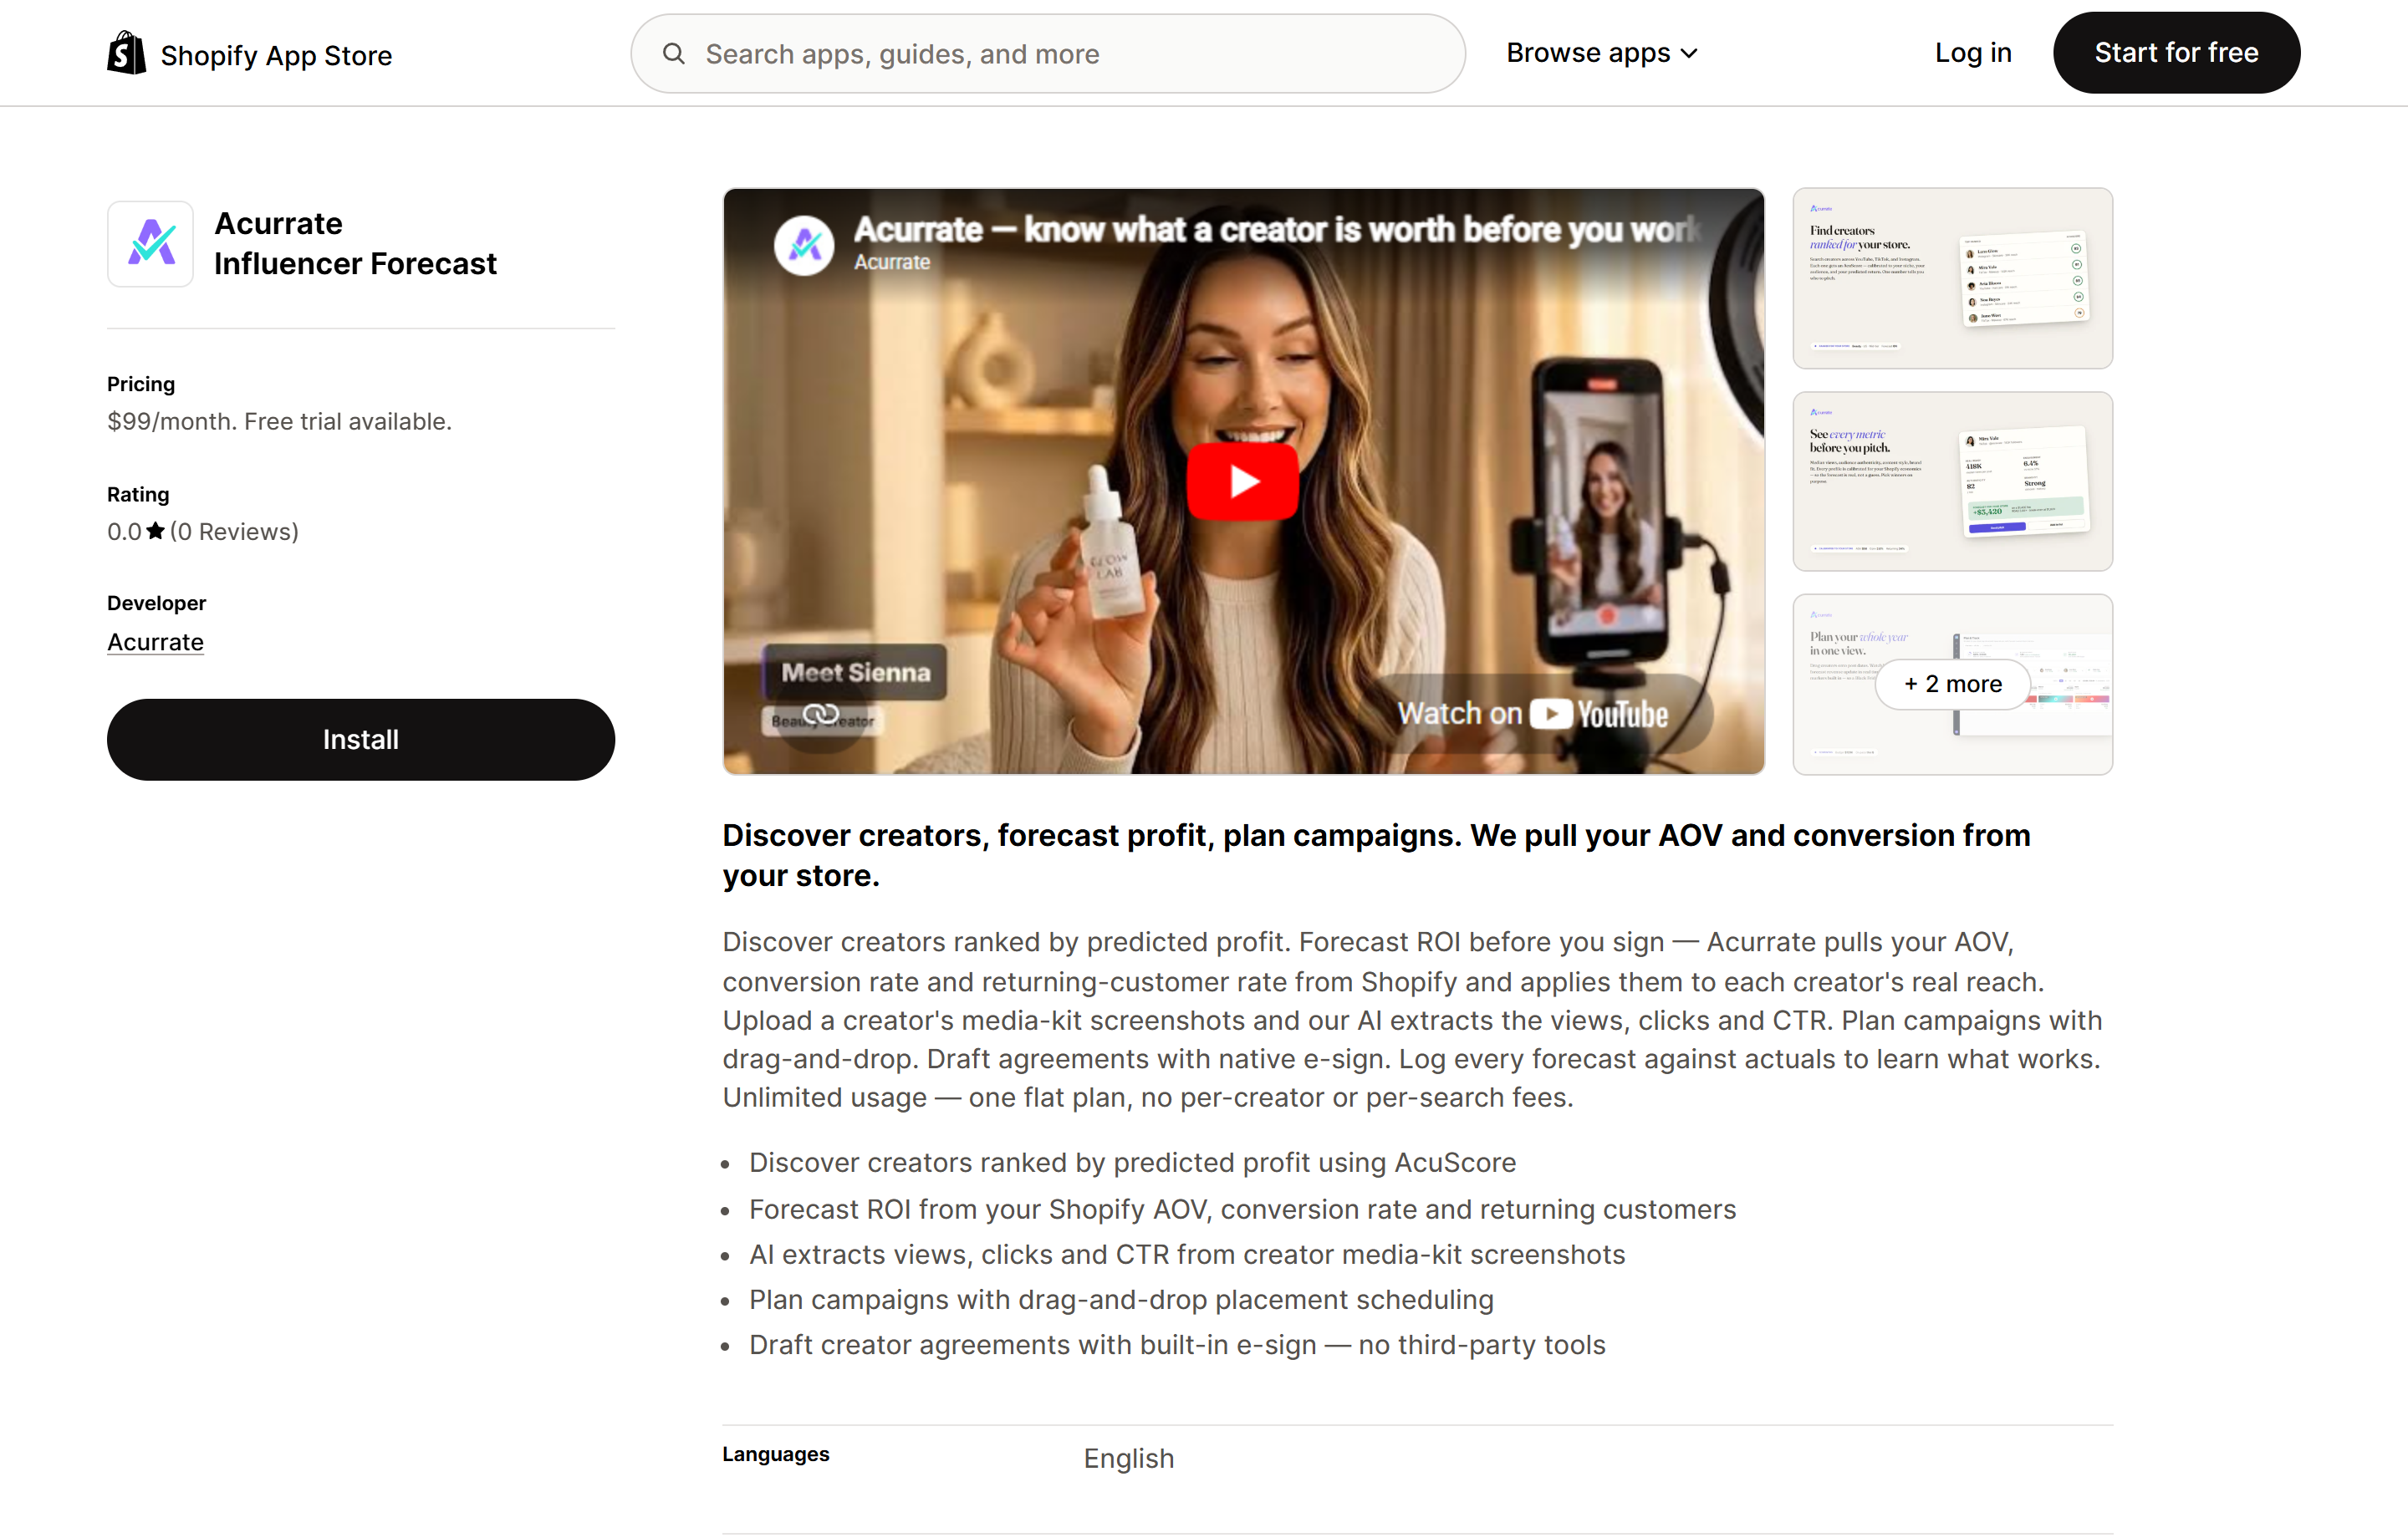Viewport: 2408px width, 1538px height.
Task: Click the 'Draft creator agreements' bullet
Action: click(x=1177, y=1345)
